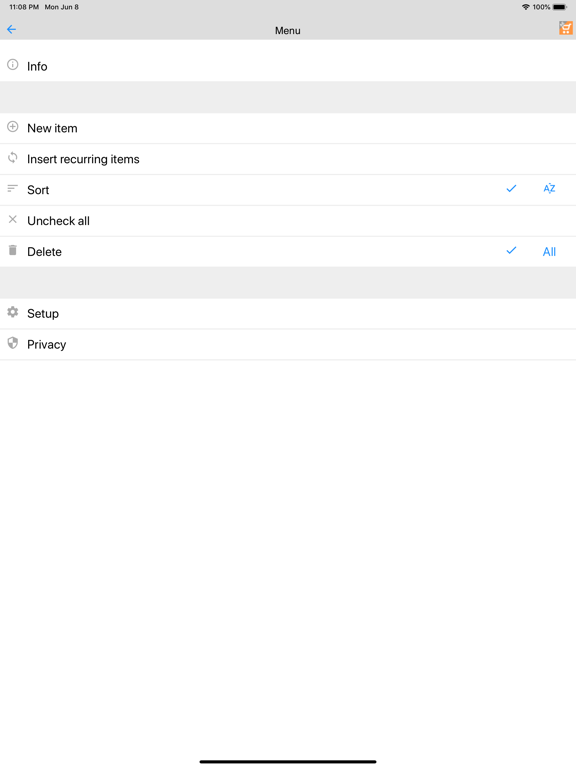This screenshot has height=768, width=576.
Task: Click the battery indicator
Action: pos(560,7)
